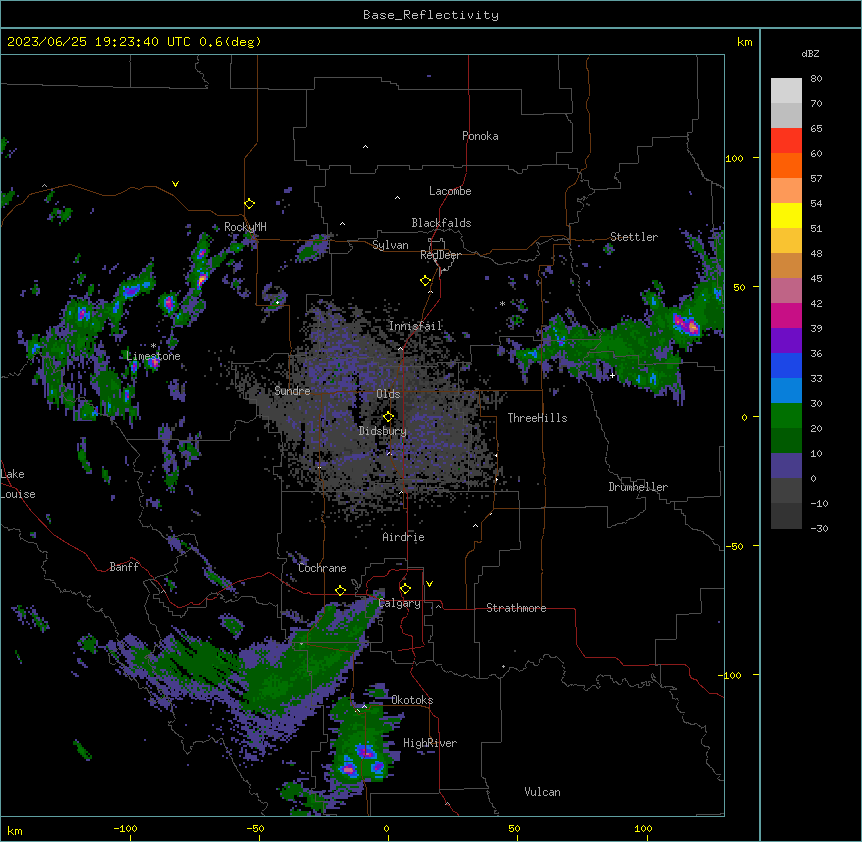Select the Cochrane label

[x=322, y=568]
